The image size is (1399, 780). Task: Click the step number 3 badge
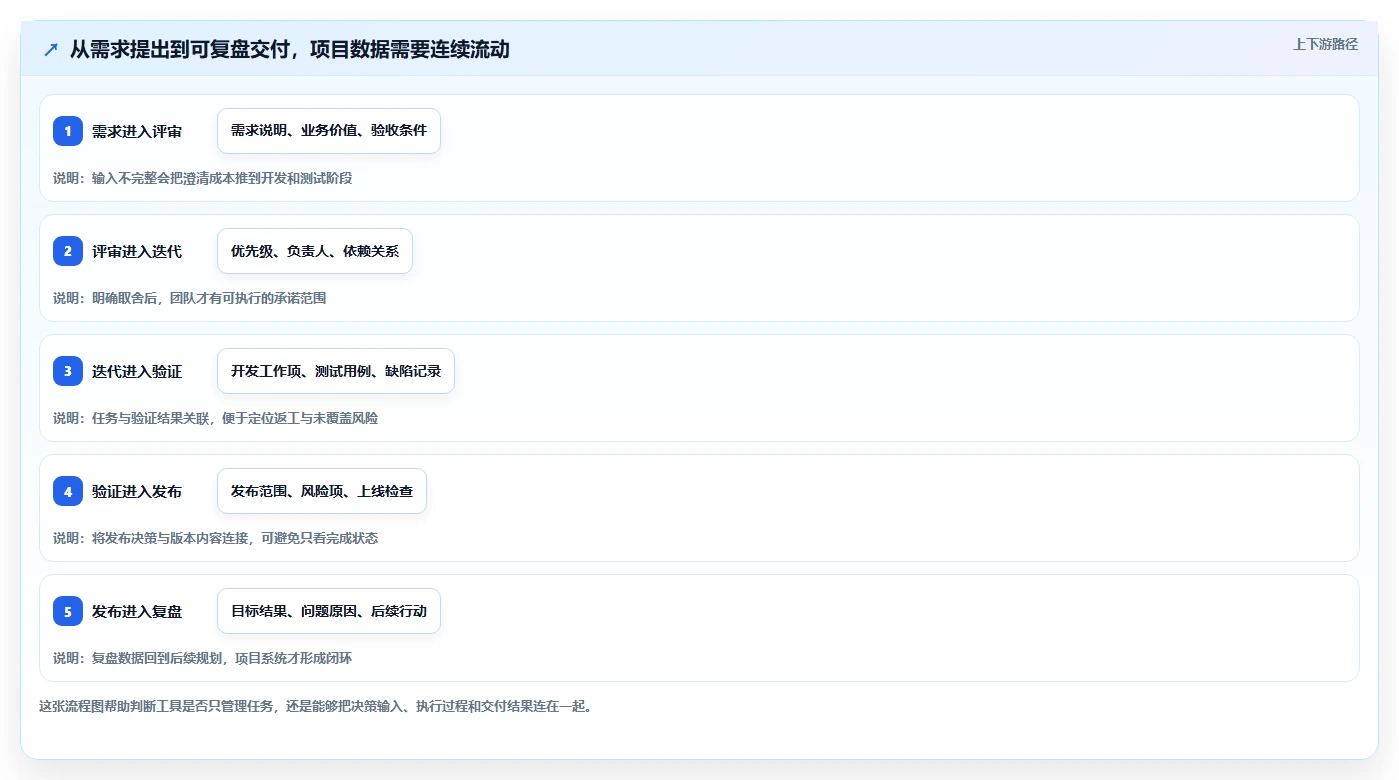click(68, 371)
